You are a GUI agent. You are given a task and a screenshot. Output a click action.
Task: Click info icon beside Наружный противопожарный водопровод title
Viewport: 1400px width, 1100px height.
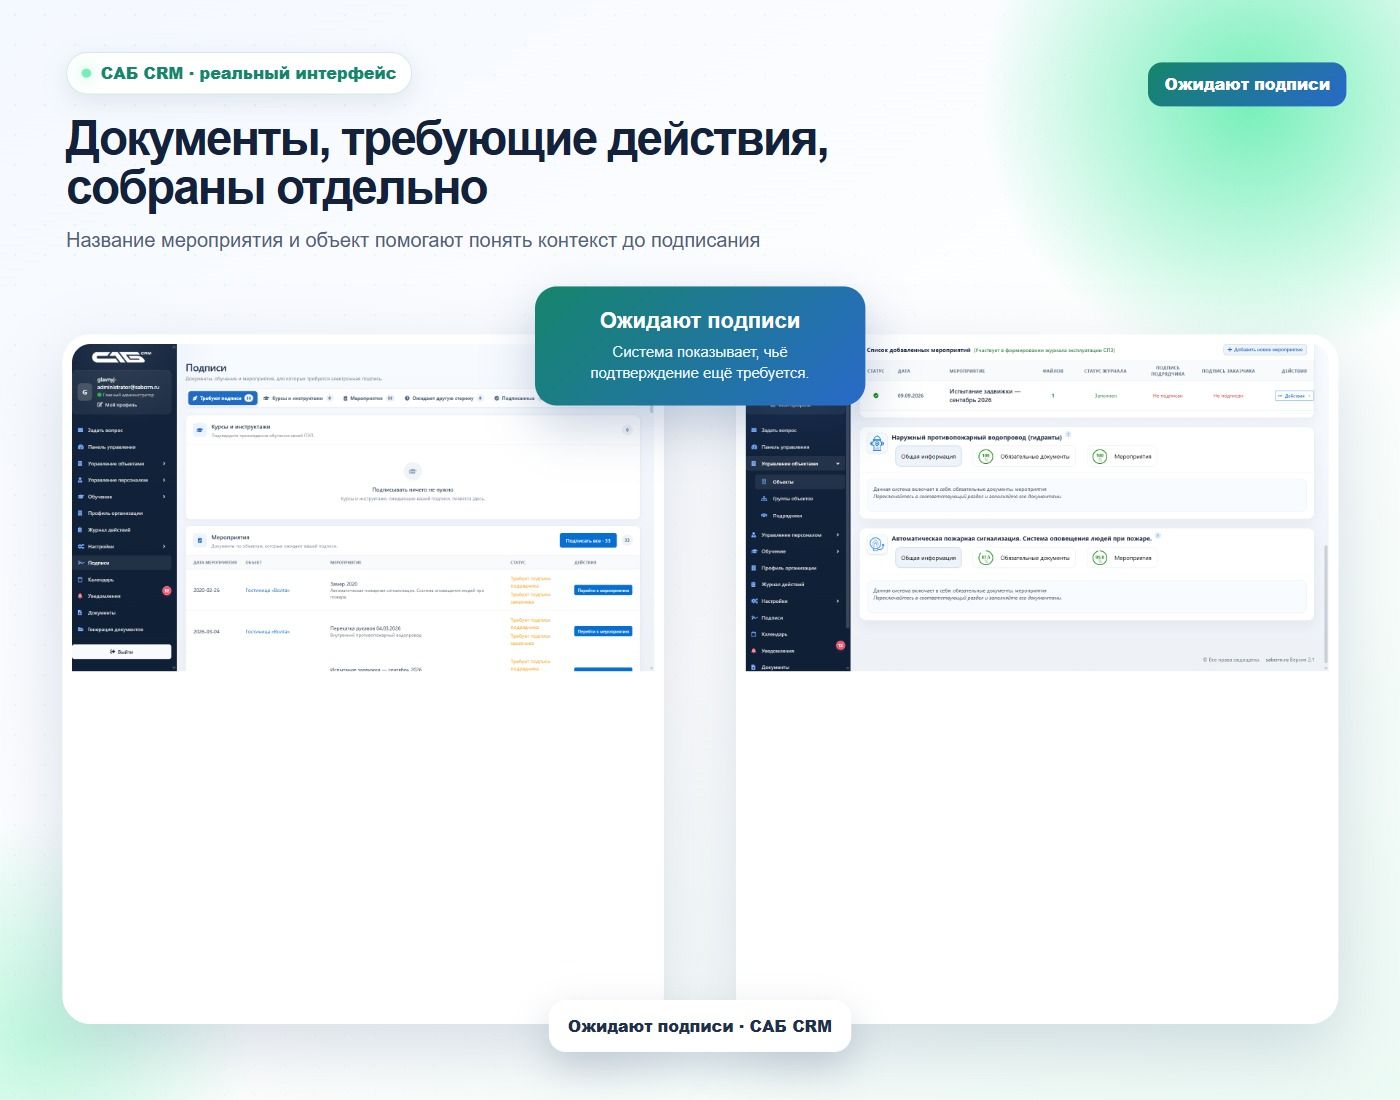[1068, 435]
